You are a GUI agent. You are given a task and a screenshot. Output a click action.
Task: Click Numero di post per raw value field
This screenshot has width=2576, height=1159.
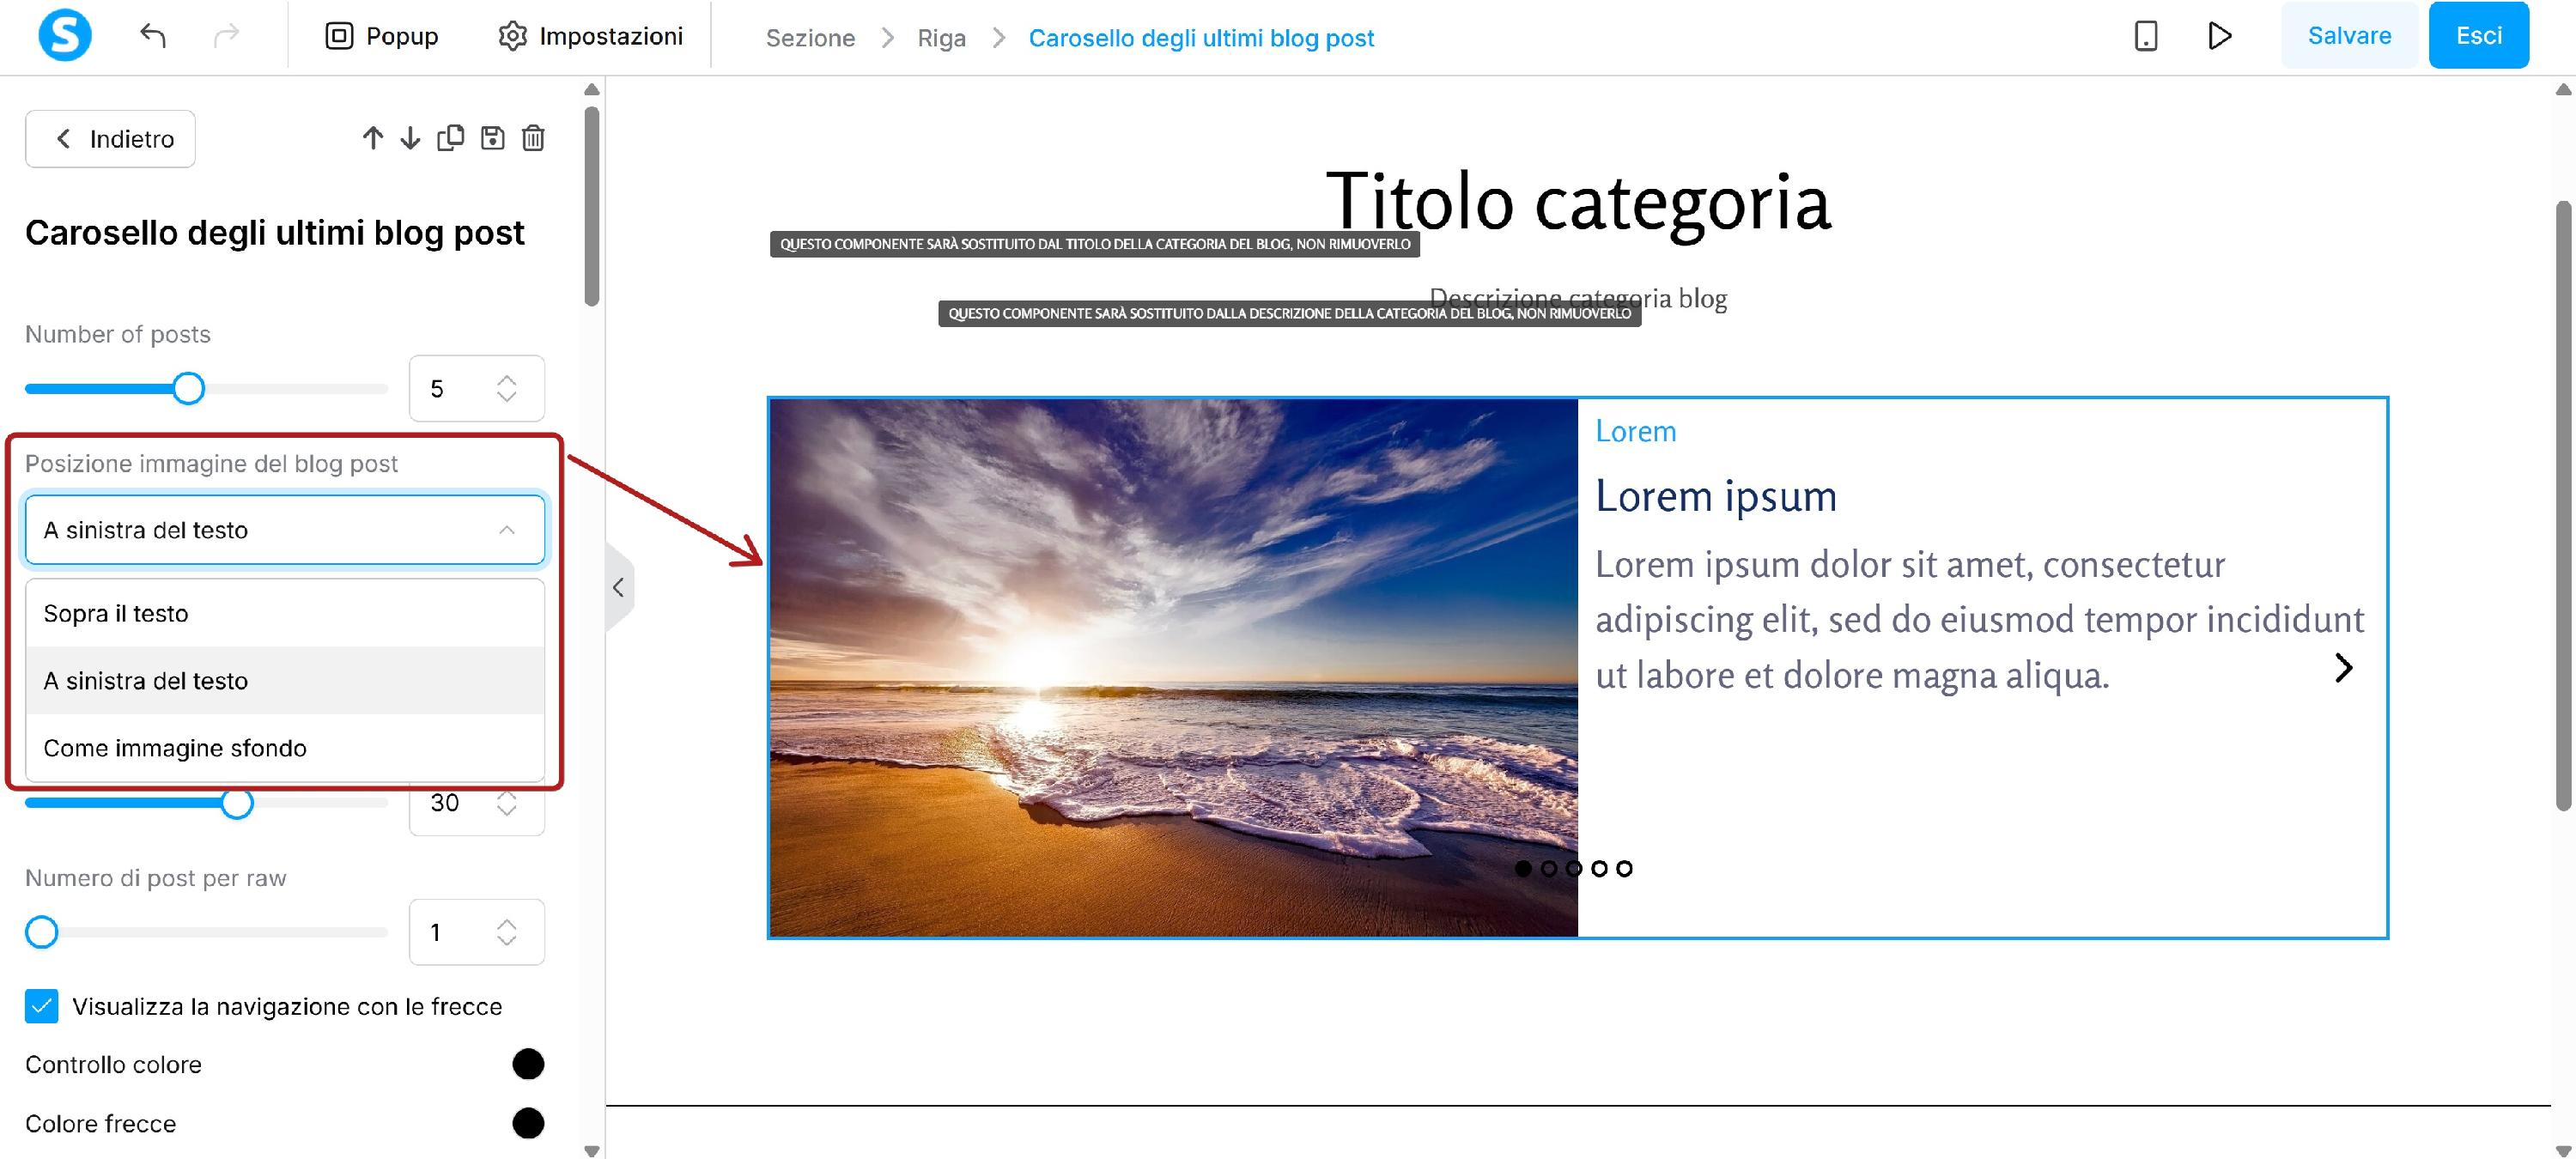coord(477,932)
